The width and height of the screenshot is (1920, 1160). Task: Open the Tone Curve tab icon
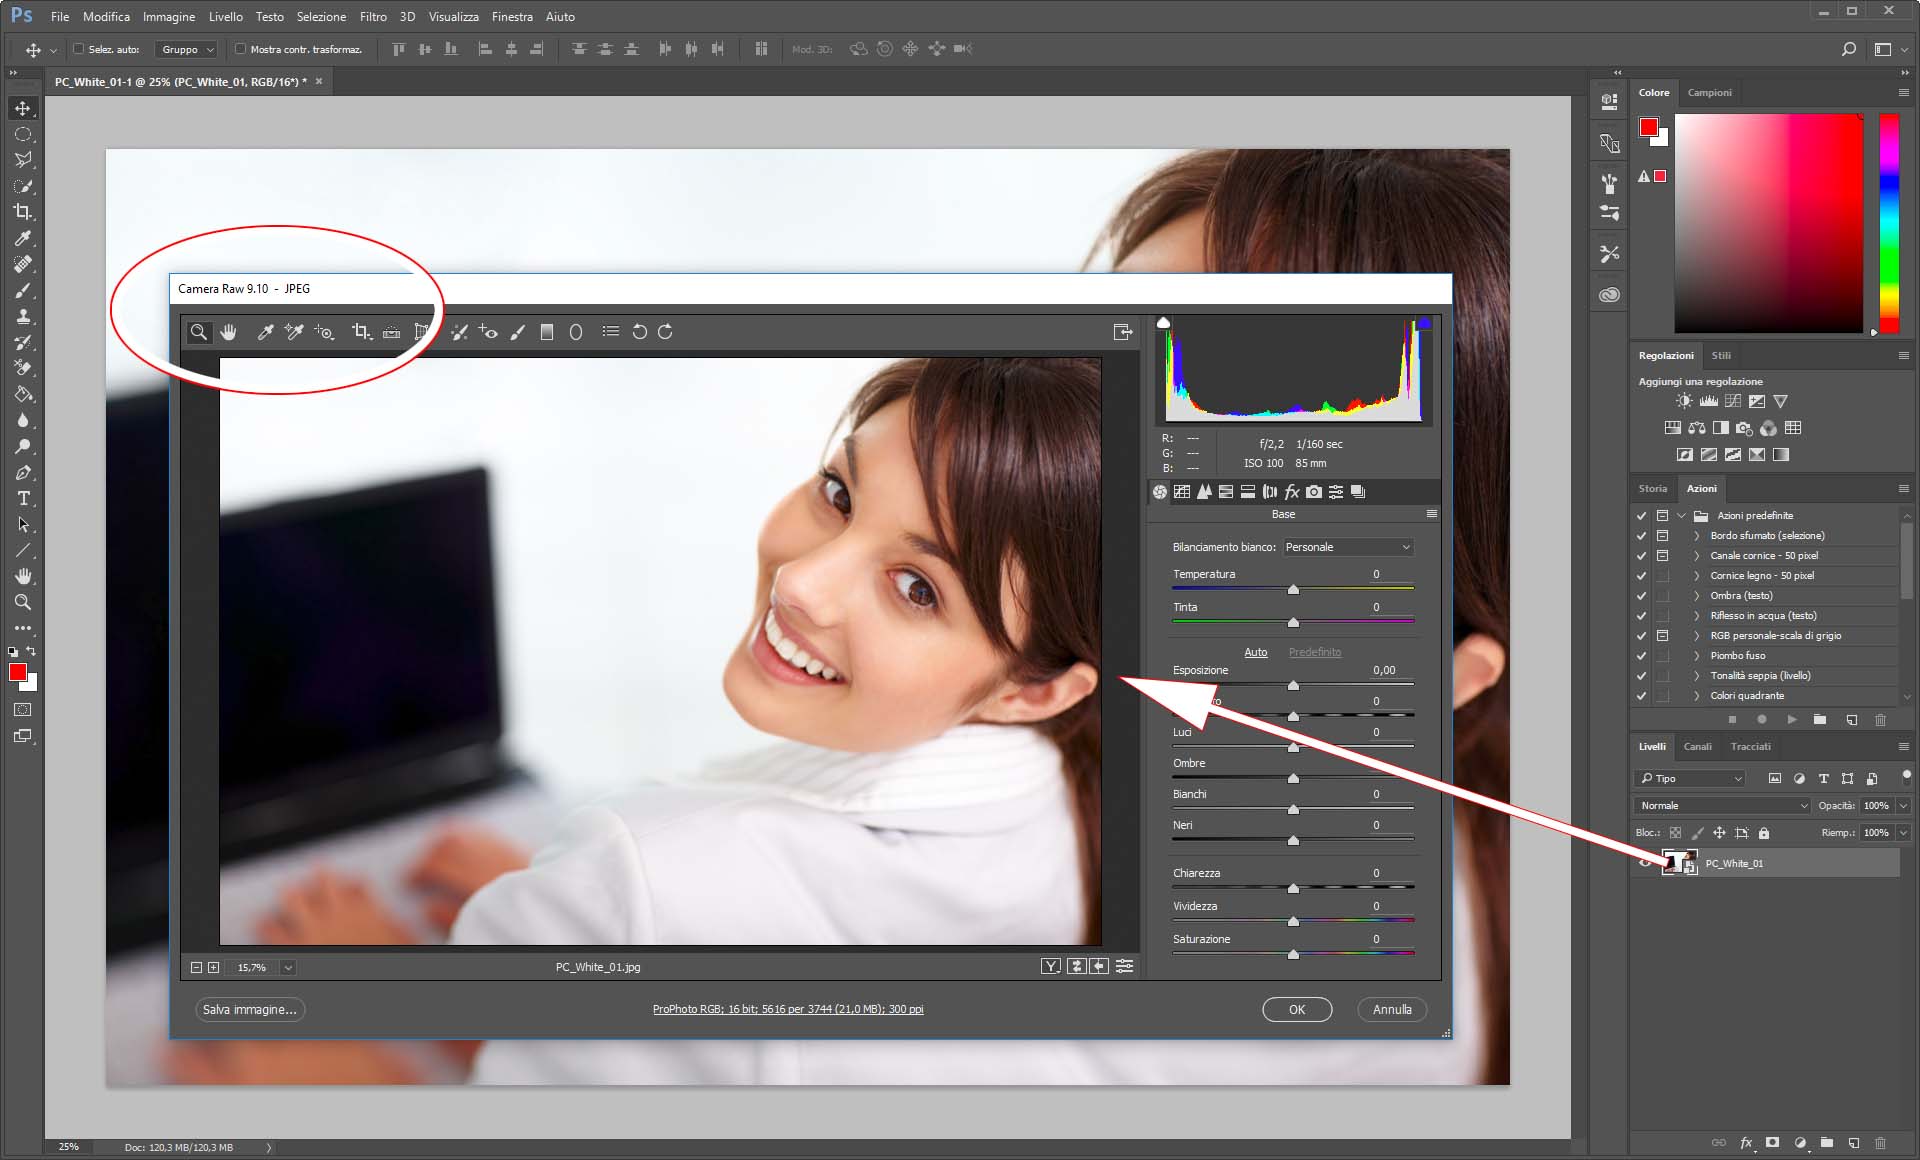[1182, 492]
